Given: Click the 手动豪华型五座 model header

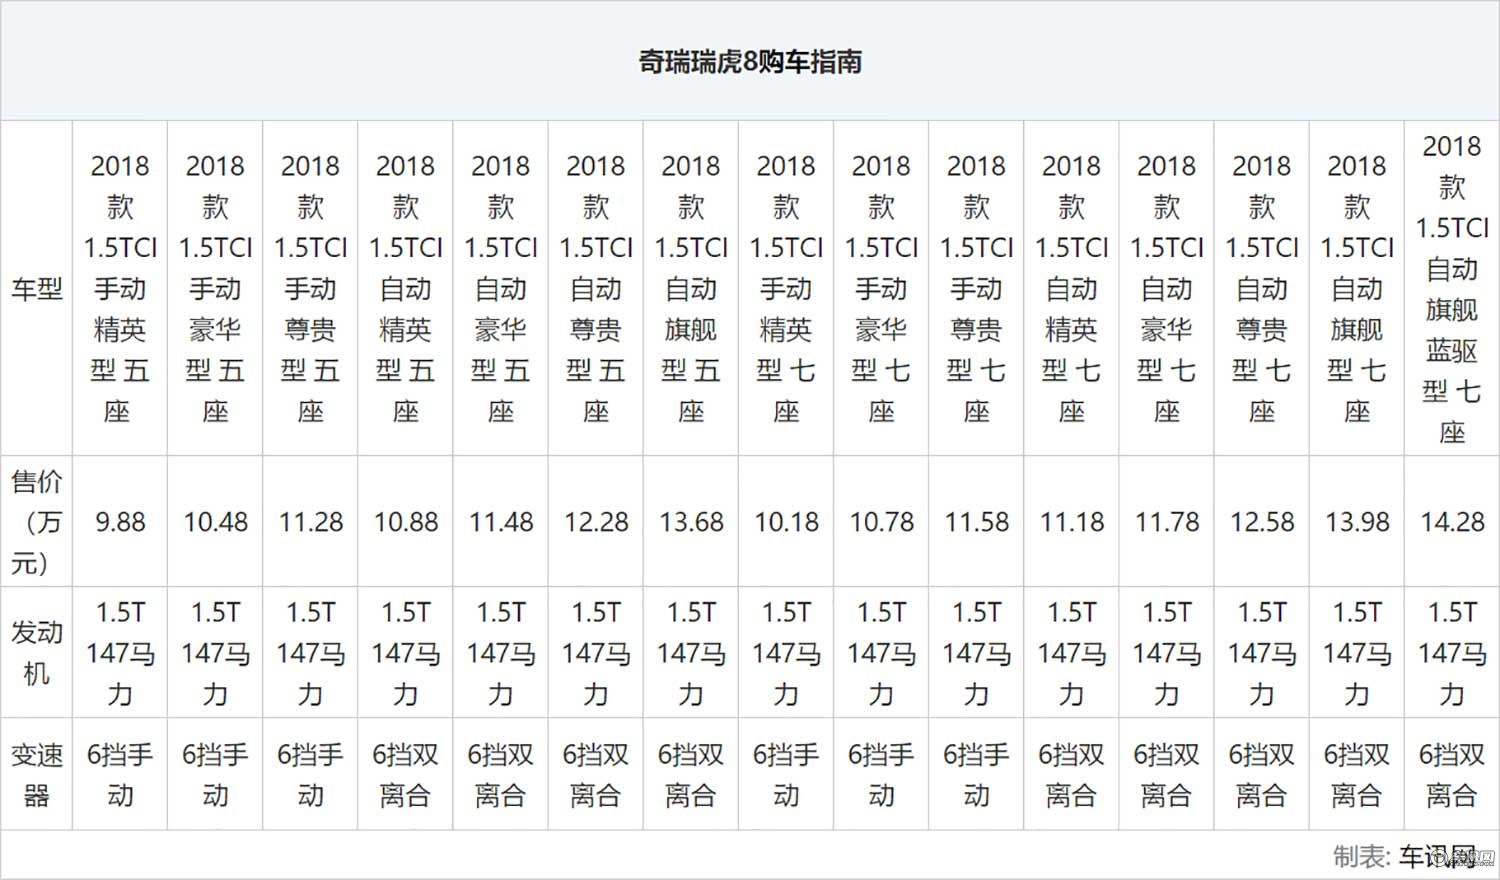Looking at the screenshot, I should (215, 288).
